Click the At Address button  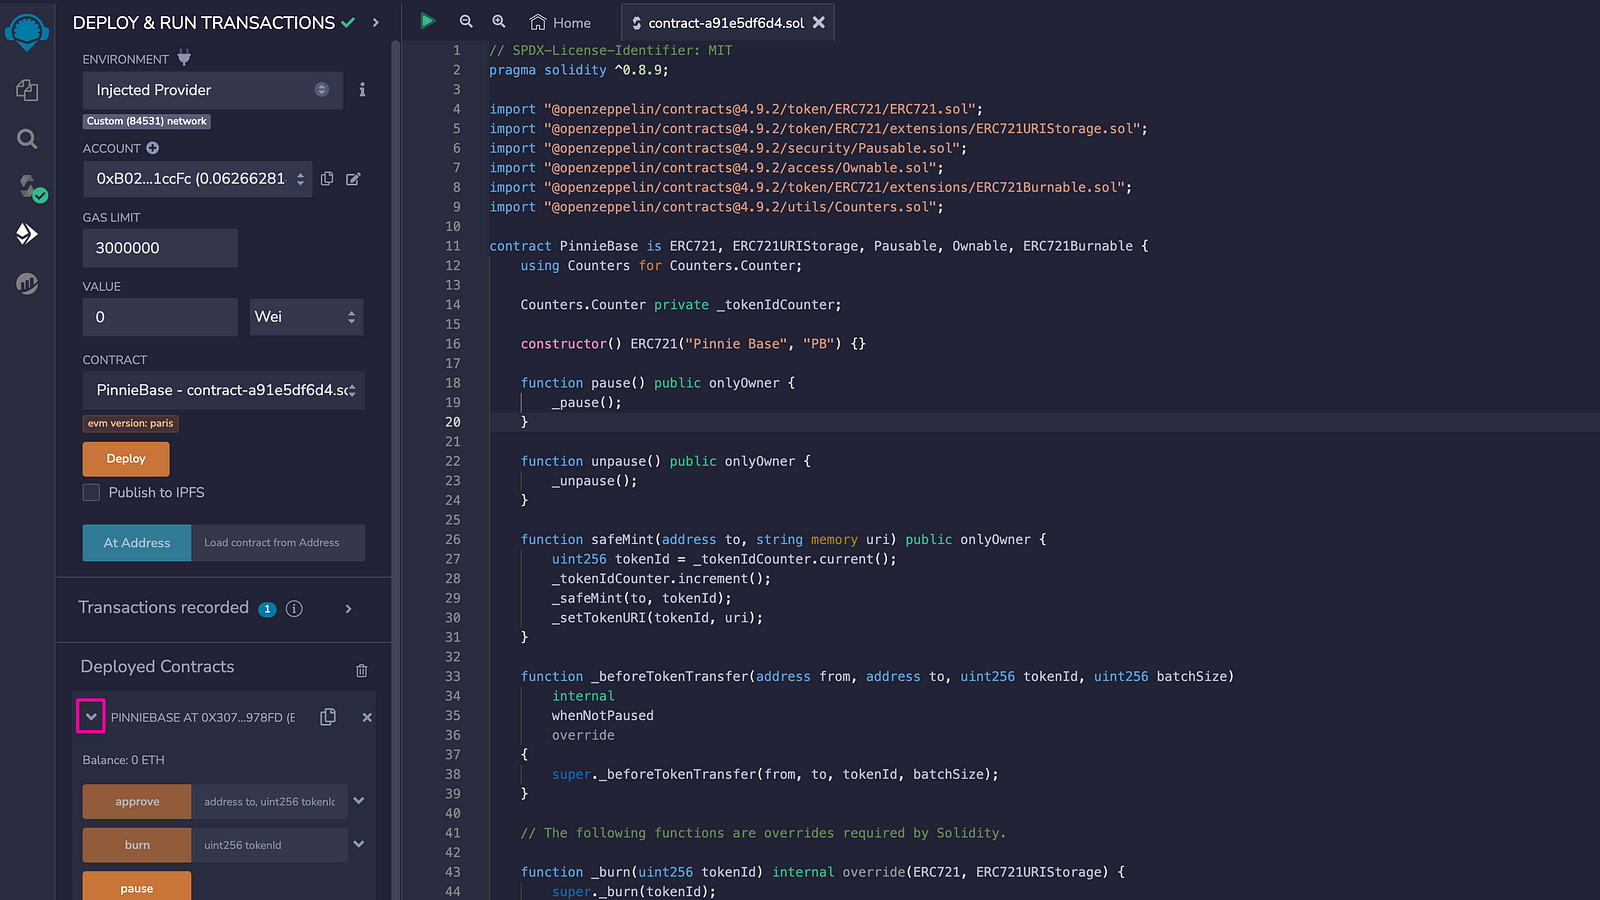coord(137,543)
